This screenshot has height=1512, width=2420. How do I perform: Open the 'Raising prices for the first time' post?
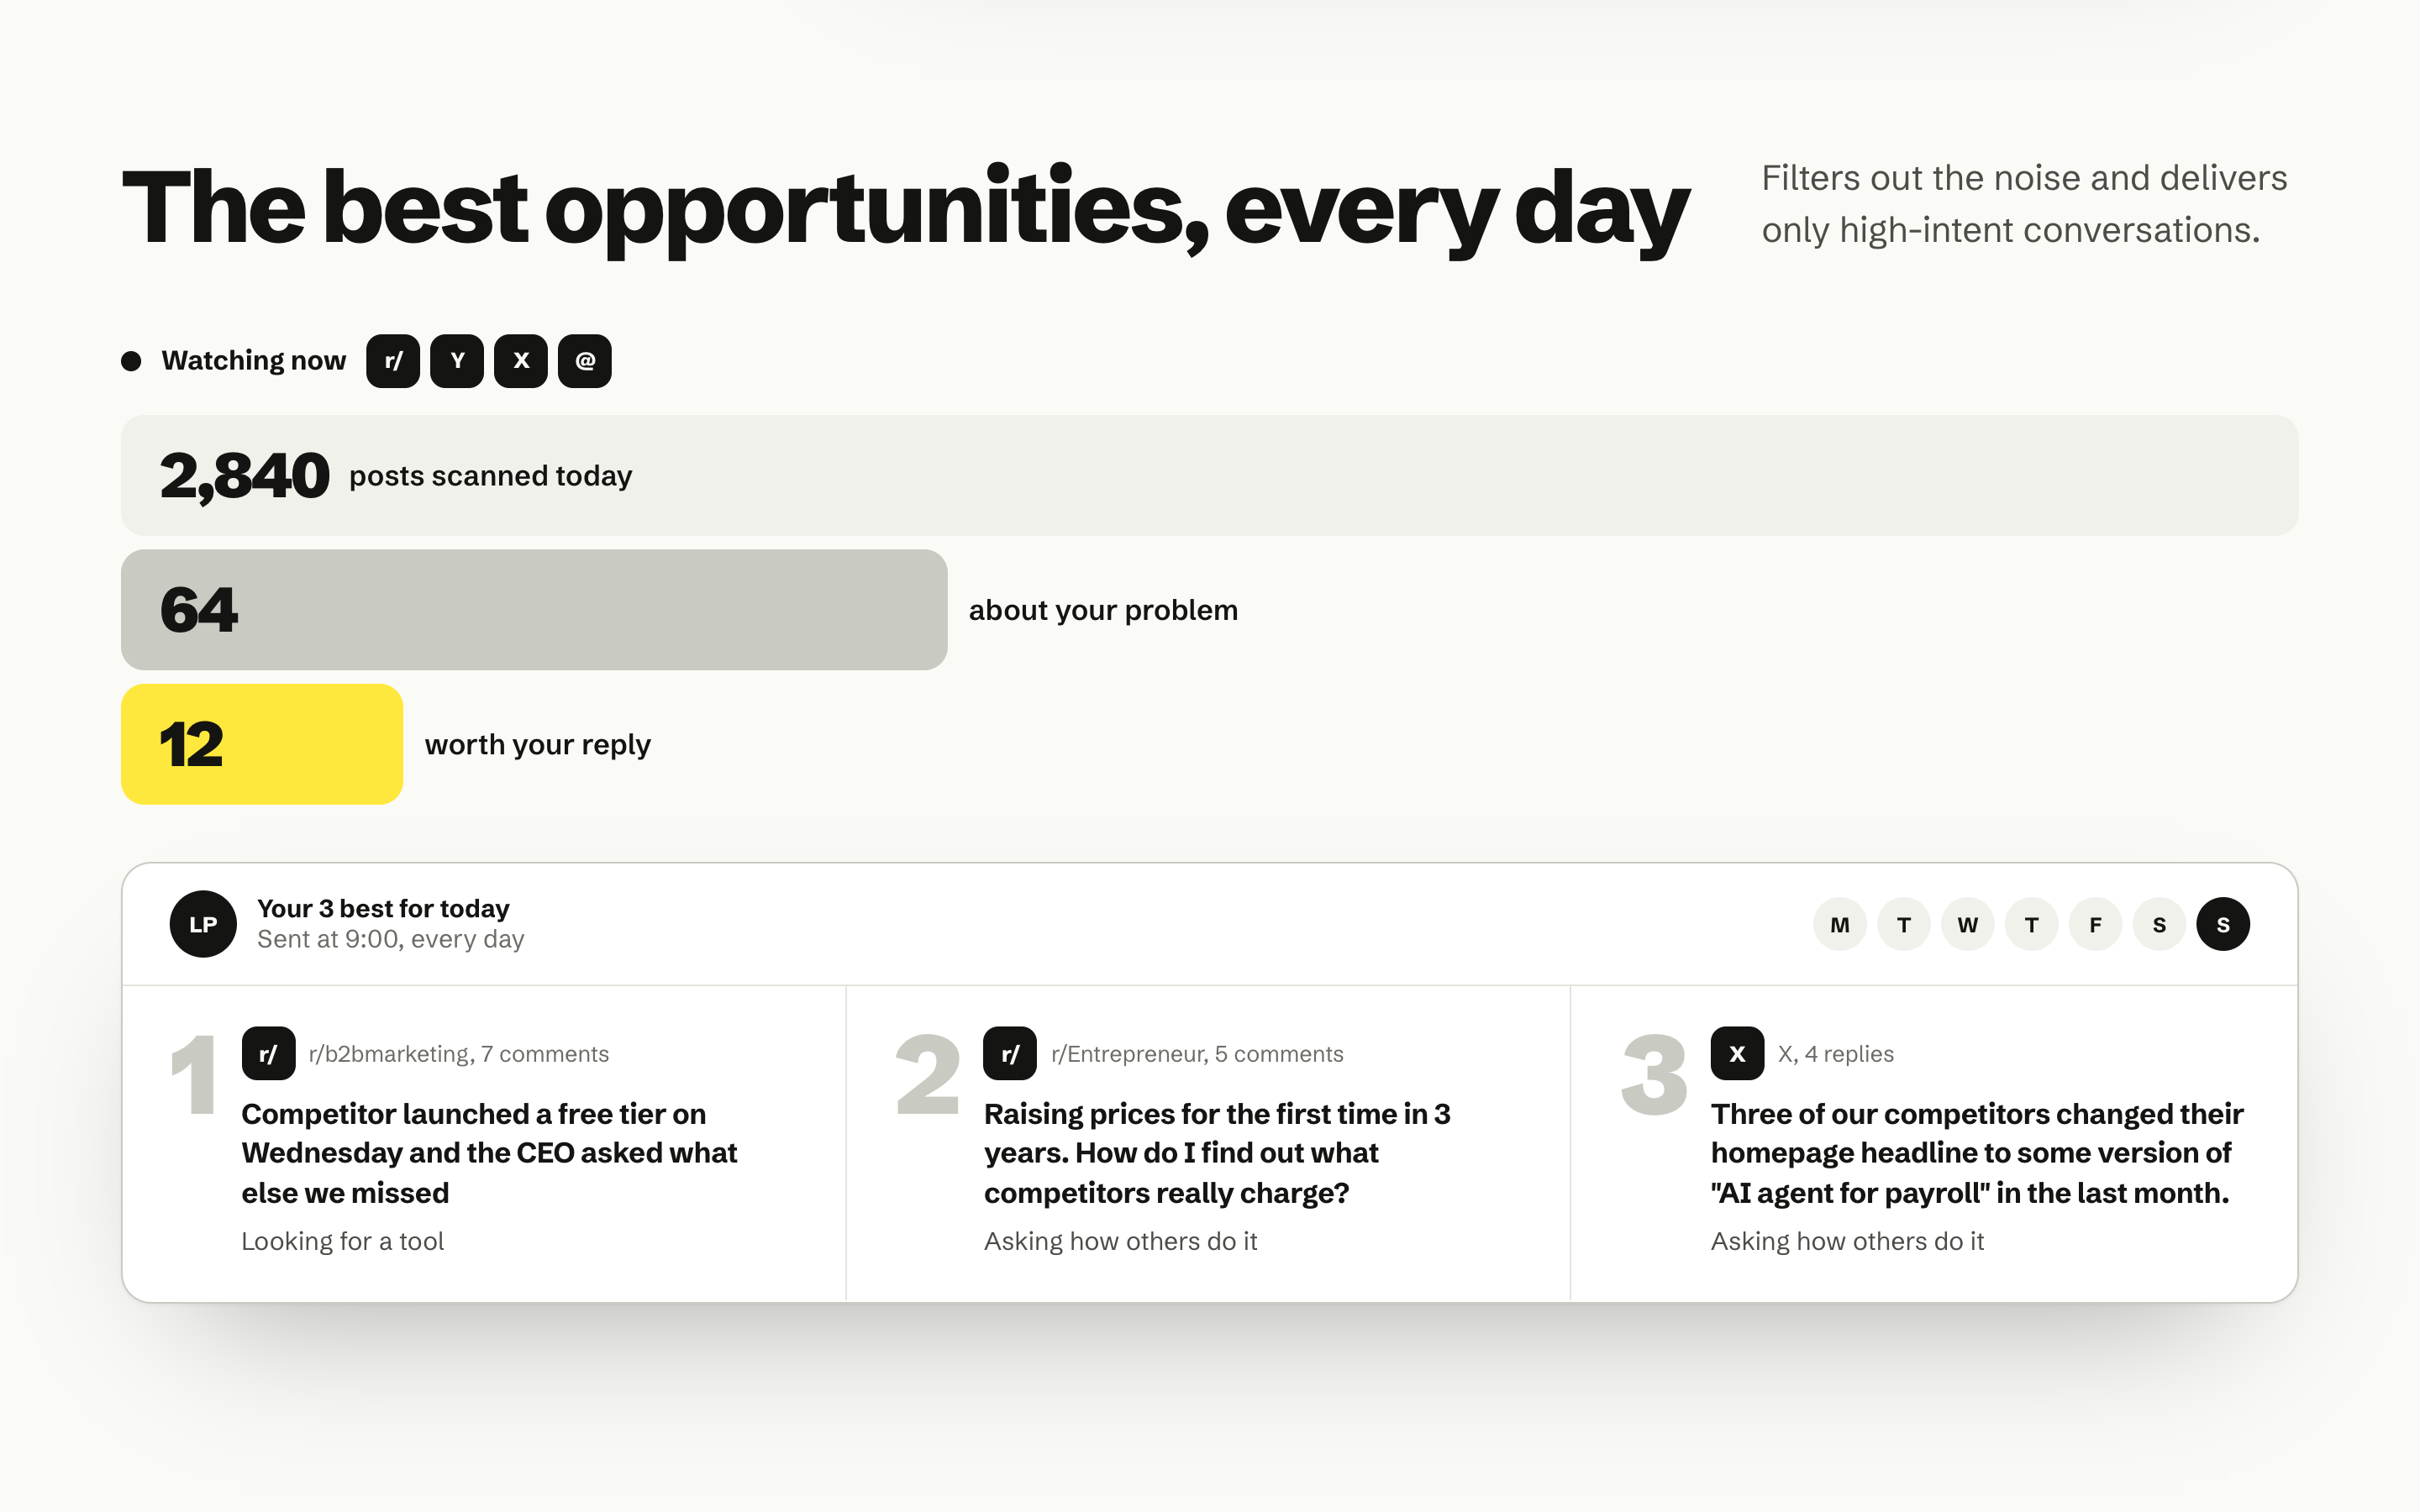point(1217,1153)
